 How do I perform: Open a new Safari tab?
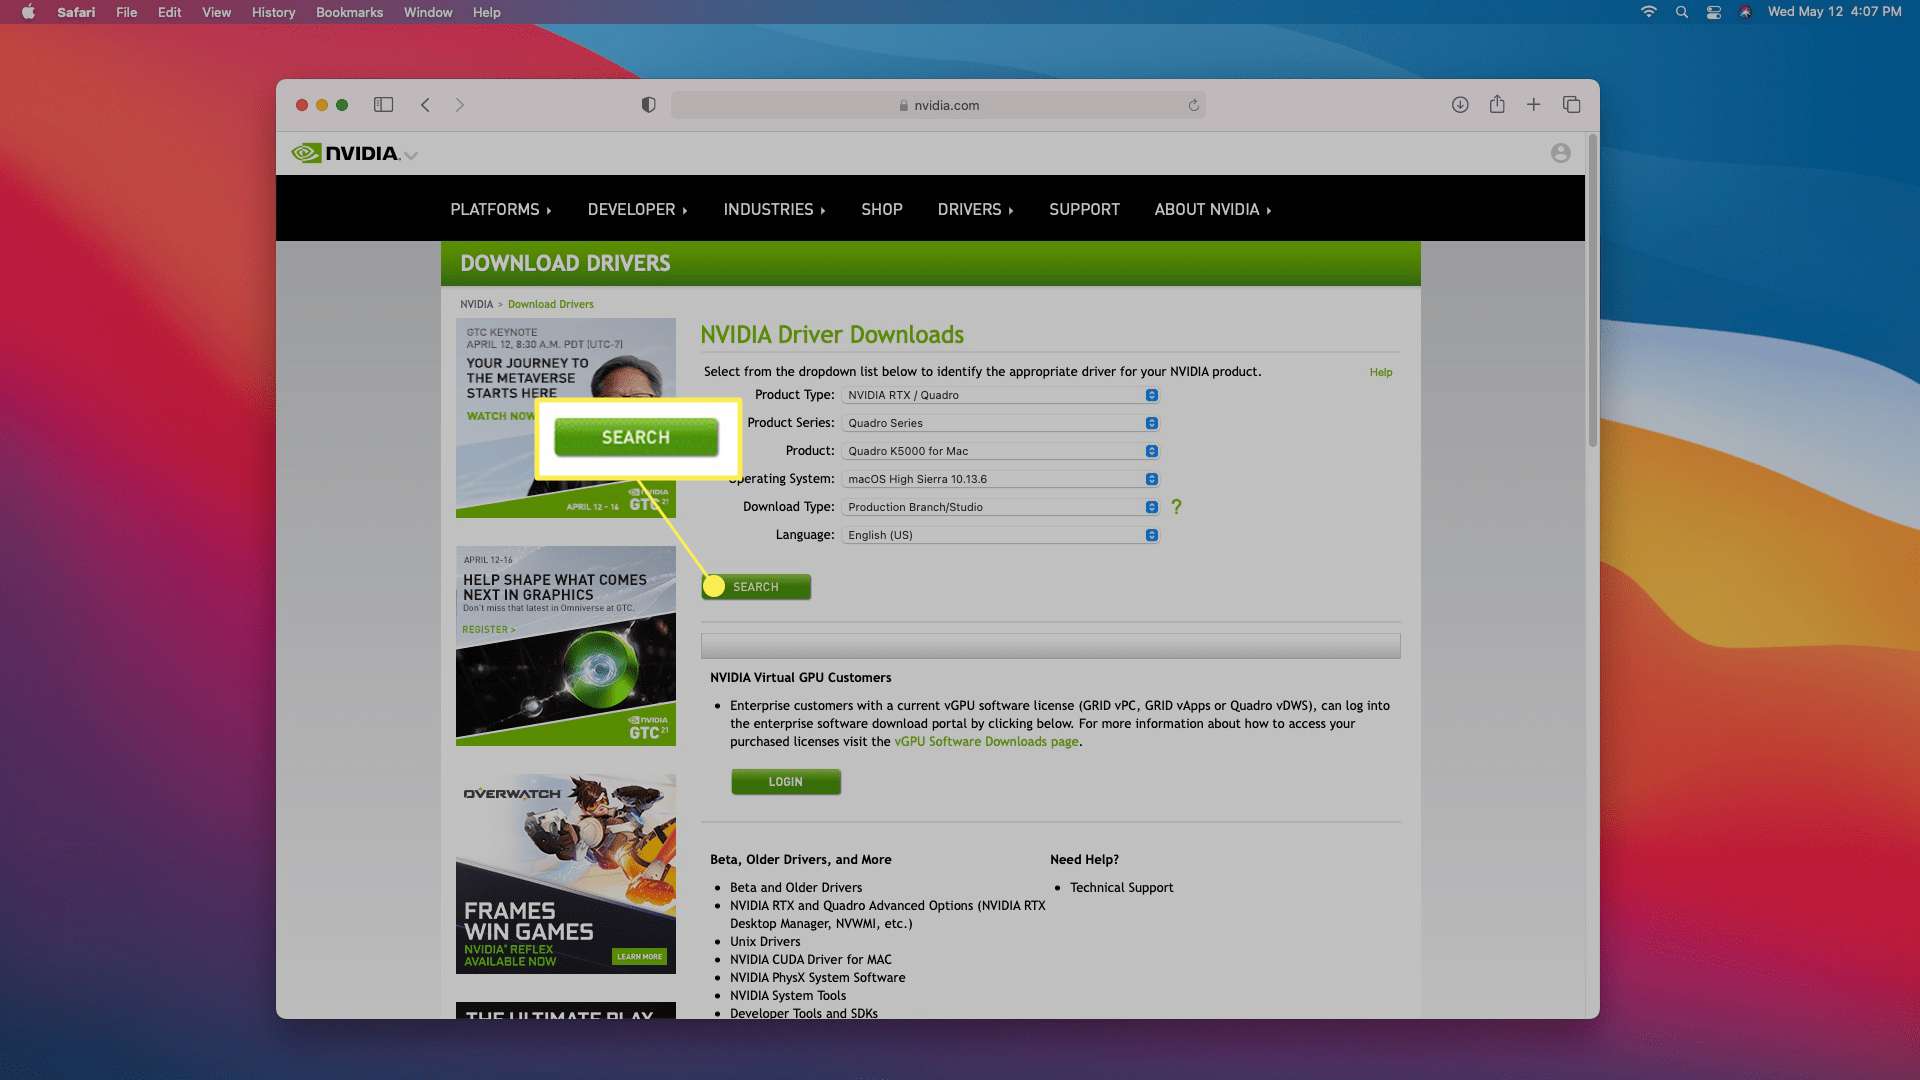(1533, 105)
